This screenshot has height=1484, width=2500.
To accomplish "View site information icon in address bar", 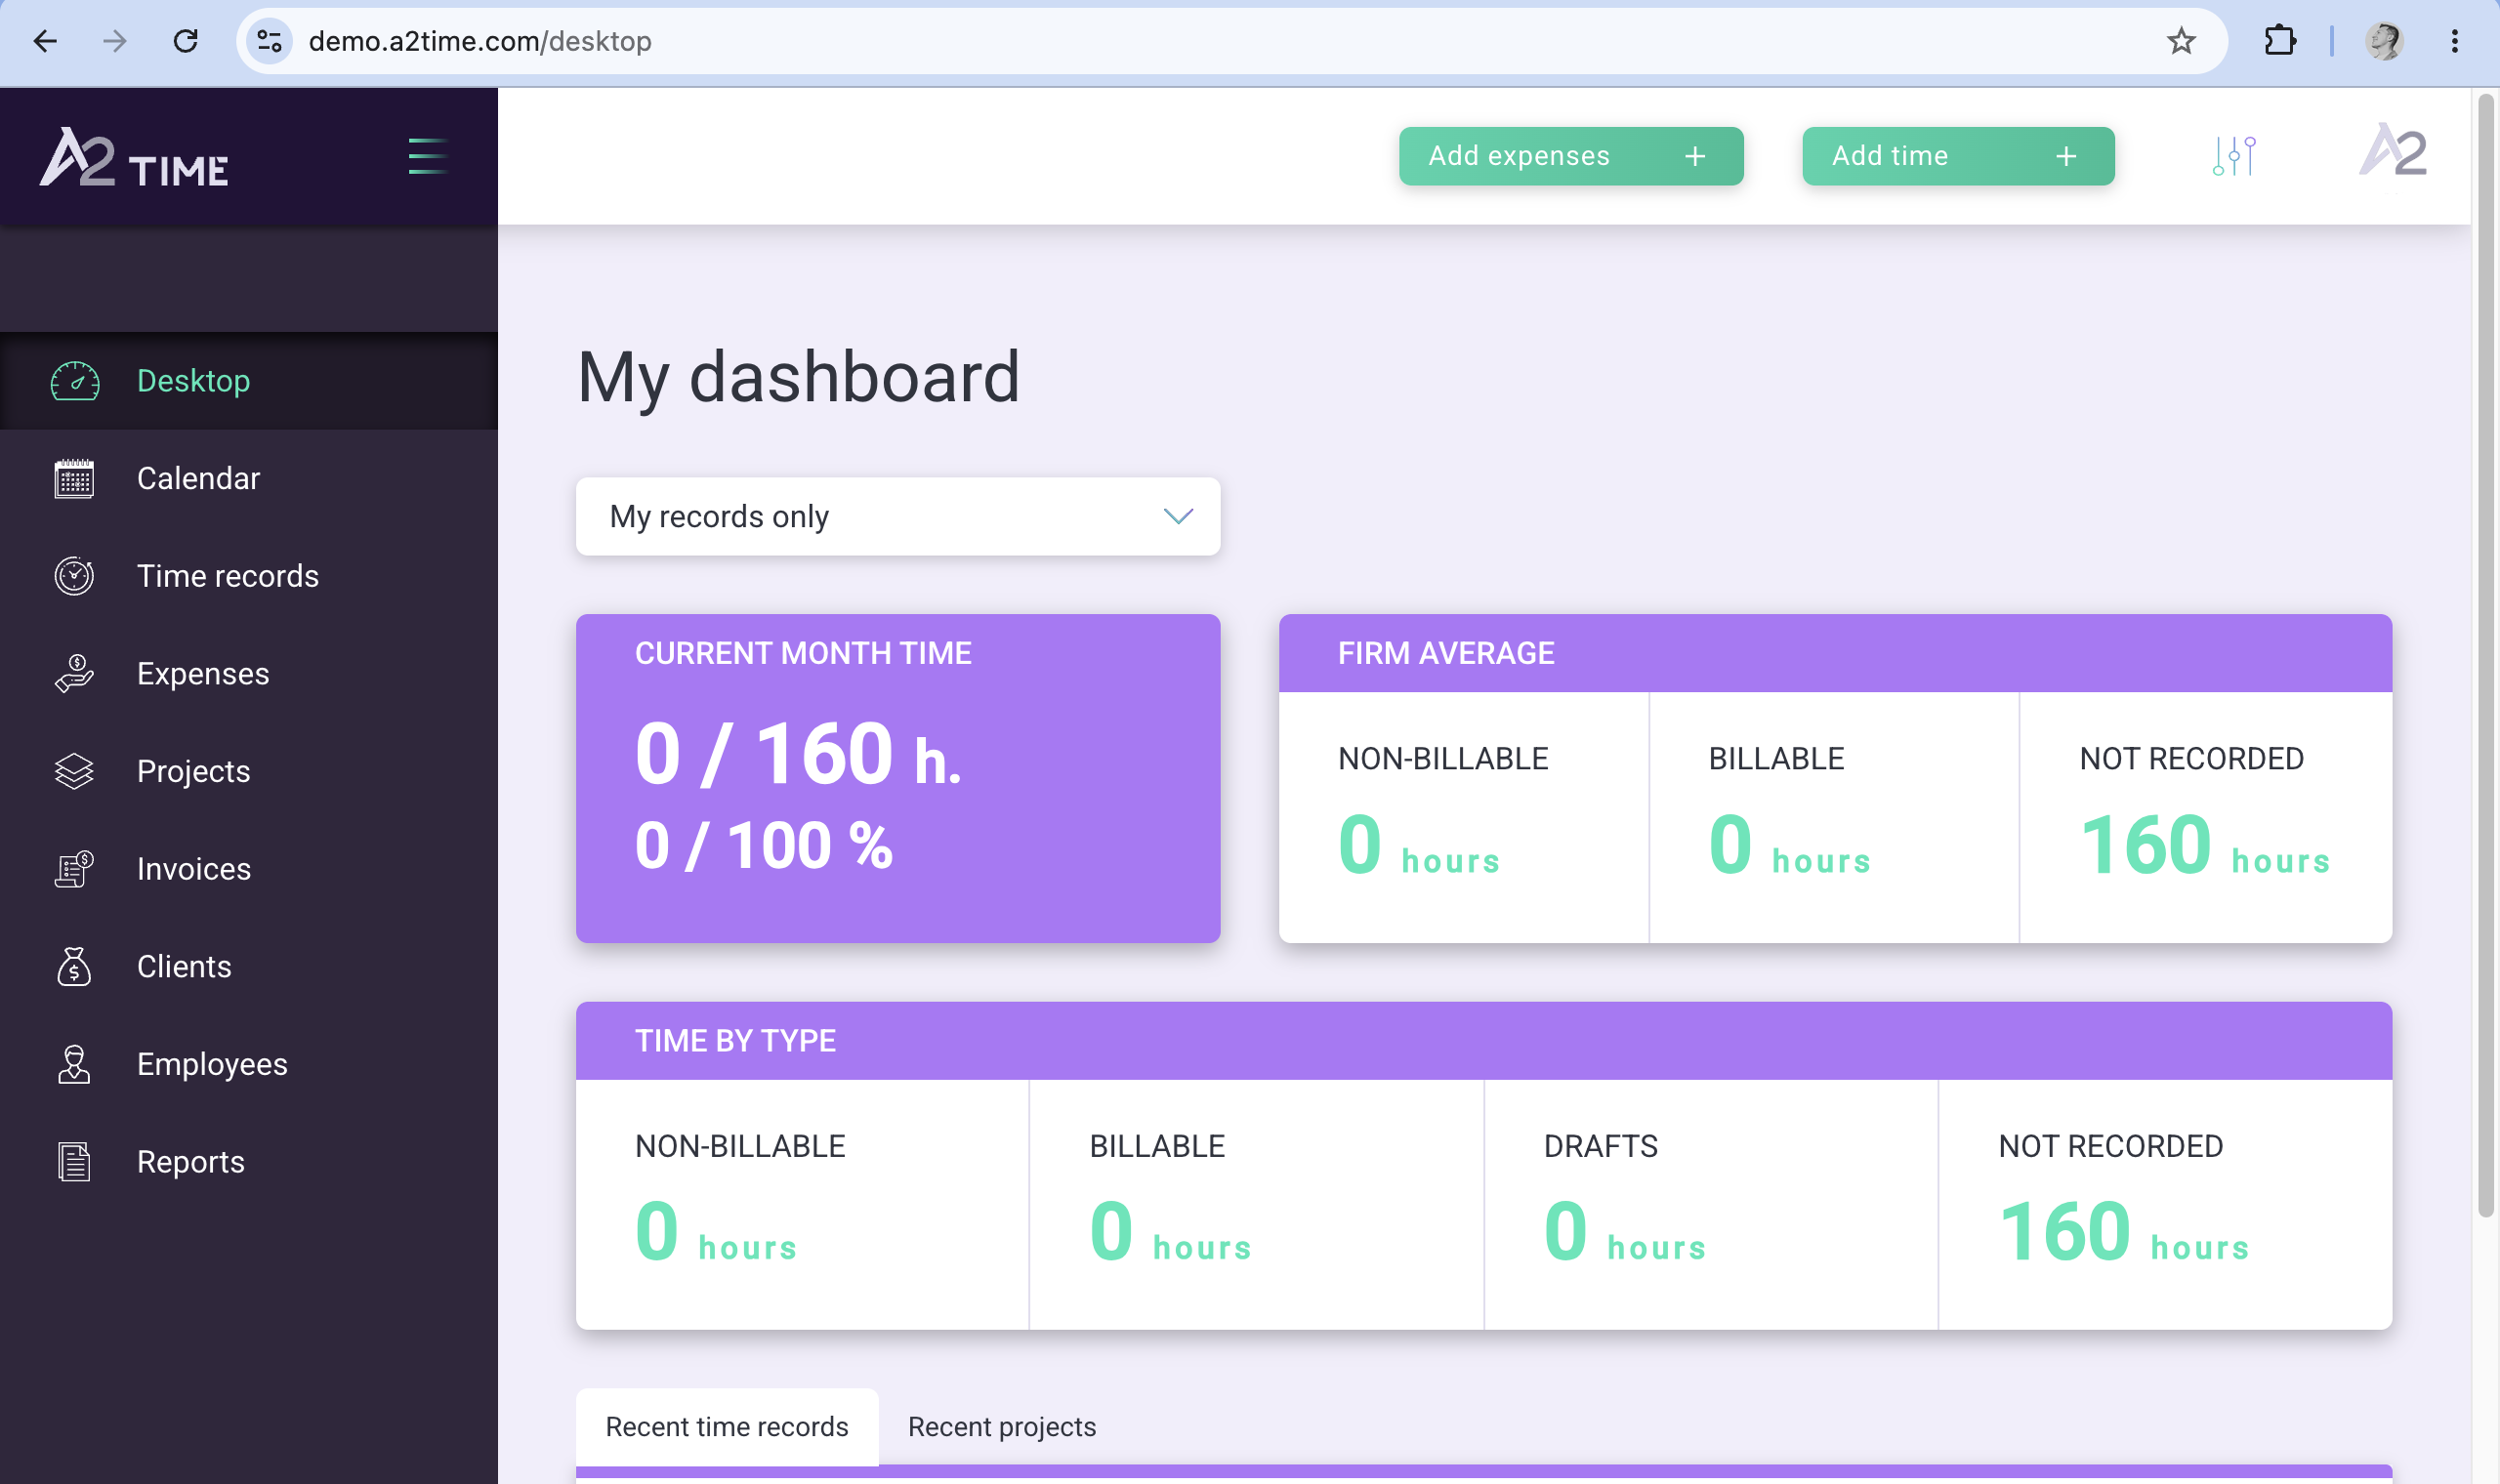I will [x=269, y=41].
